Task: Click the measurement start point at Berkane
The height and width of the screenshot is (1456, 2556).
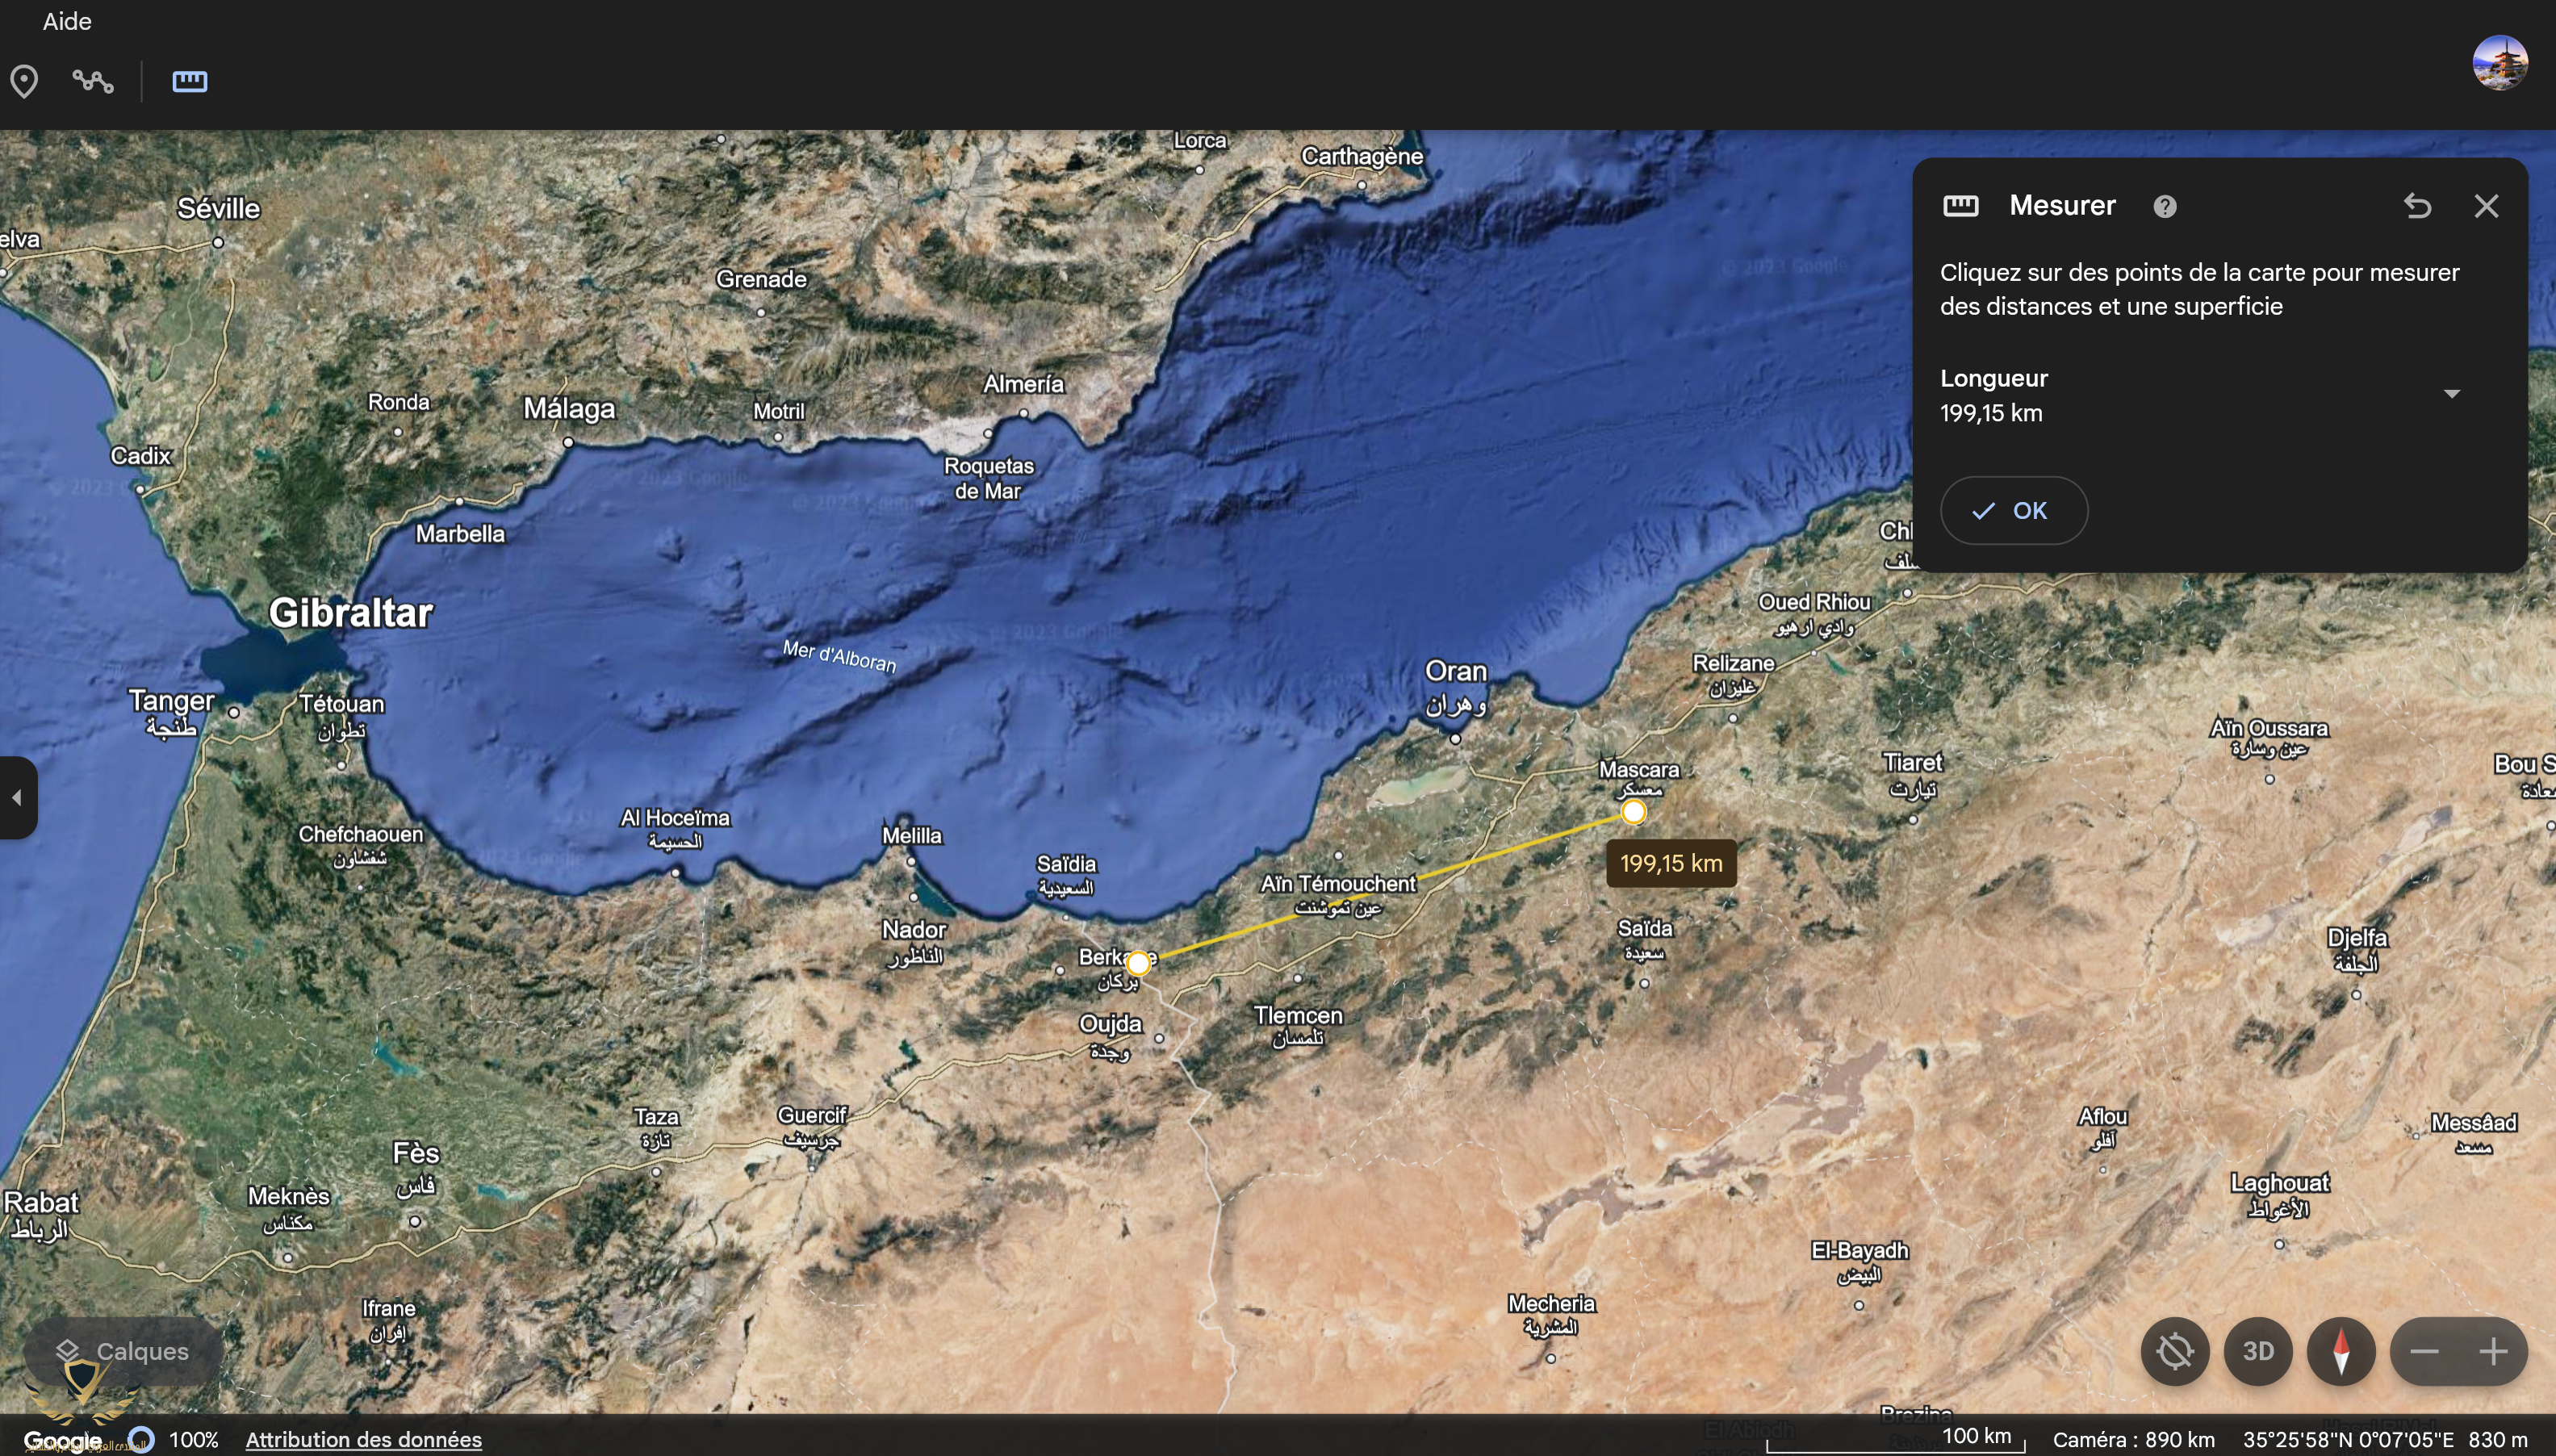Action: [1138, 963]
